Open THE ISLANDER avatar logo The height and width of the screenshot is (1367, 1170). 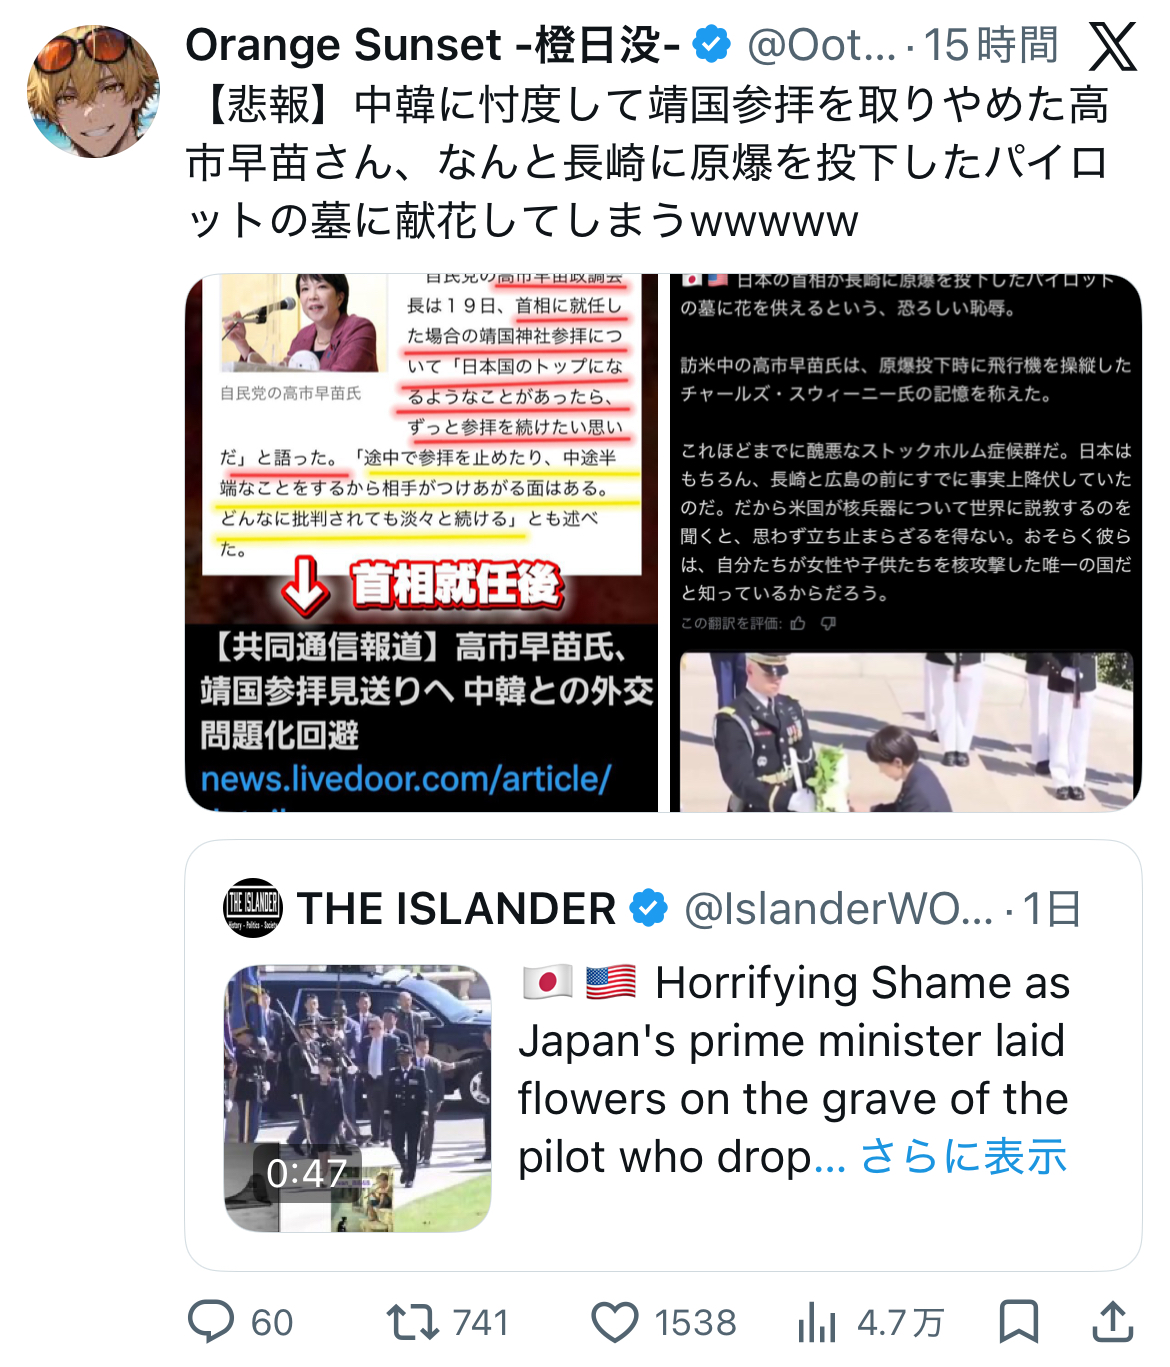253,908
